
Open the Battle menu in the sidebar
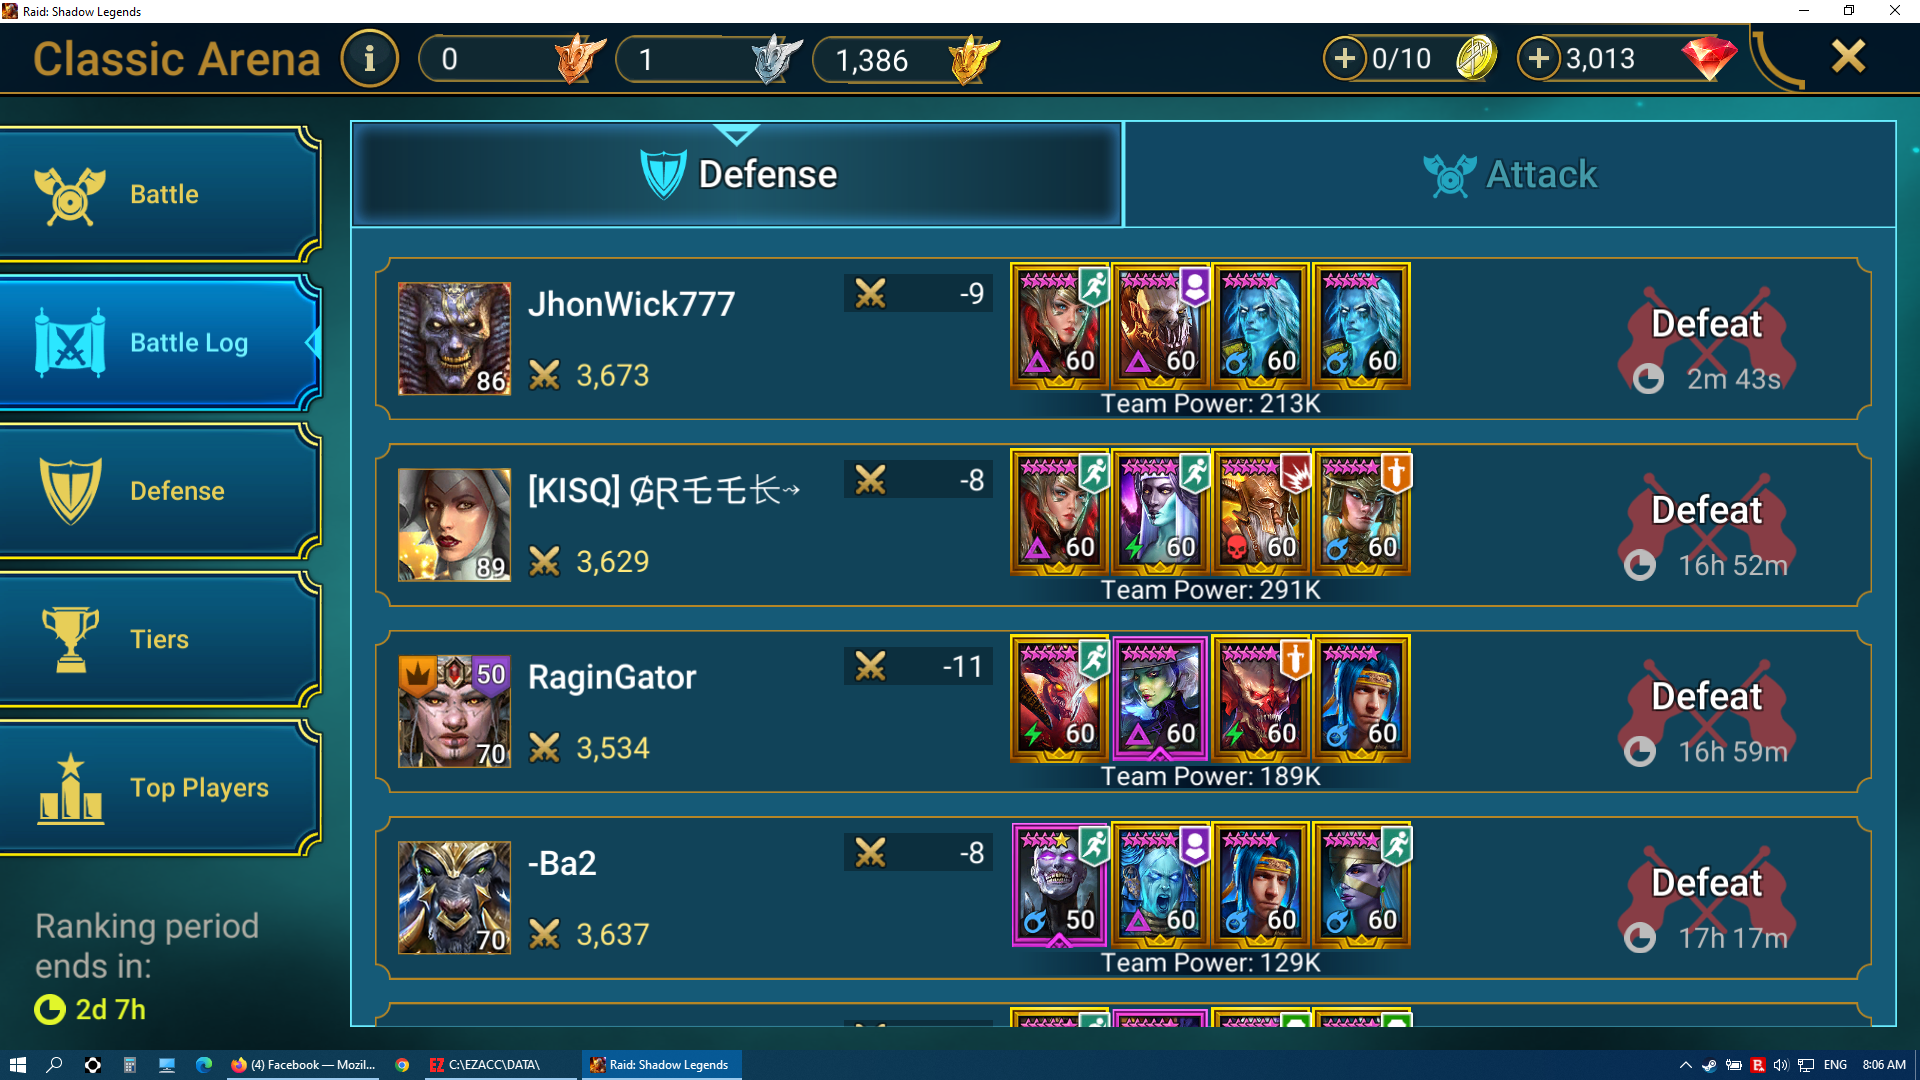160,194
